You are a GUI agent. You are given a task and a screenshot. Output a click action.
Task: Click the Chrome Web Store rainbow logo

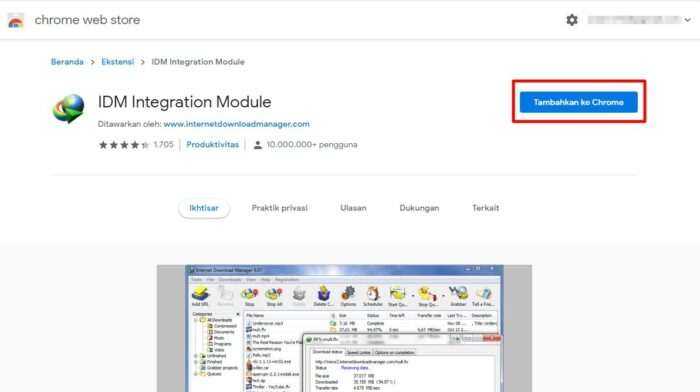(x=16, y=21)
